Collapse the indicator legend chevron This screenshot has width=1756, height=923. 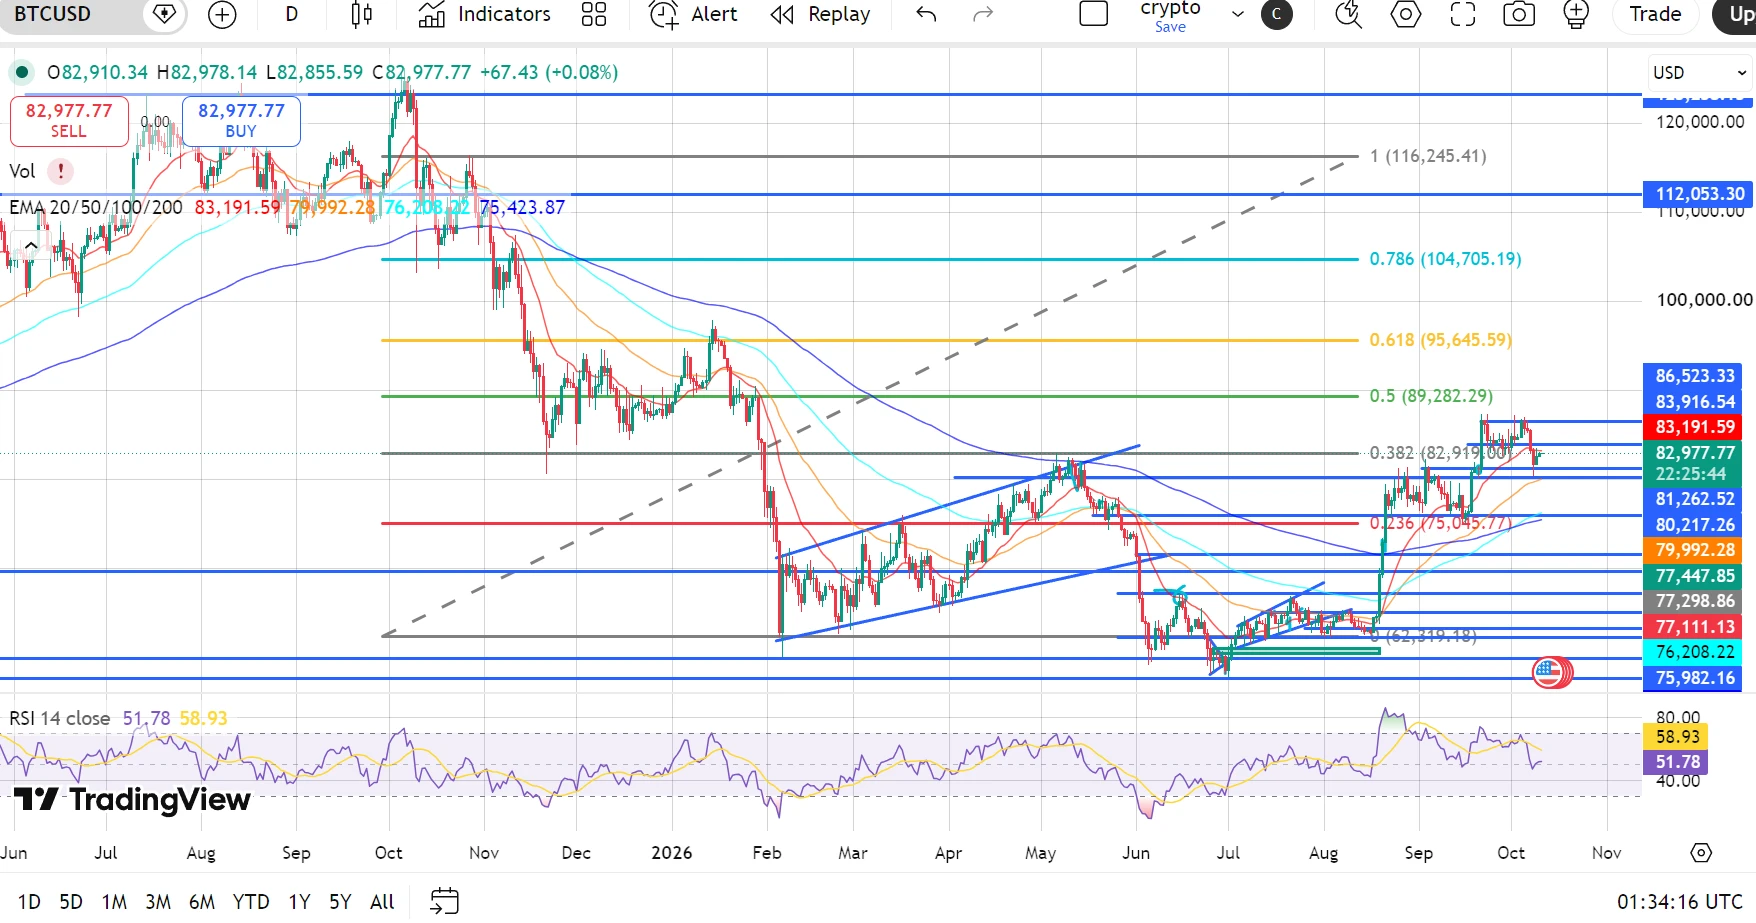31,245
